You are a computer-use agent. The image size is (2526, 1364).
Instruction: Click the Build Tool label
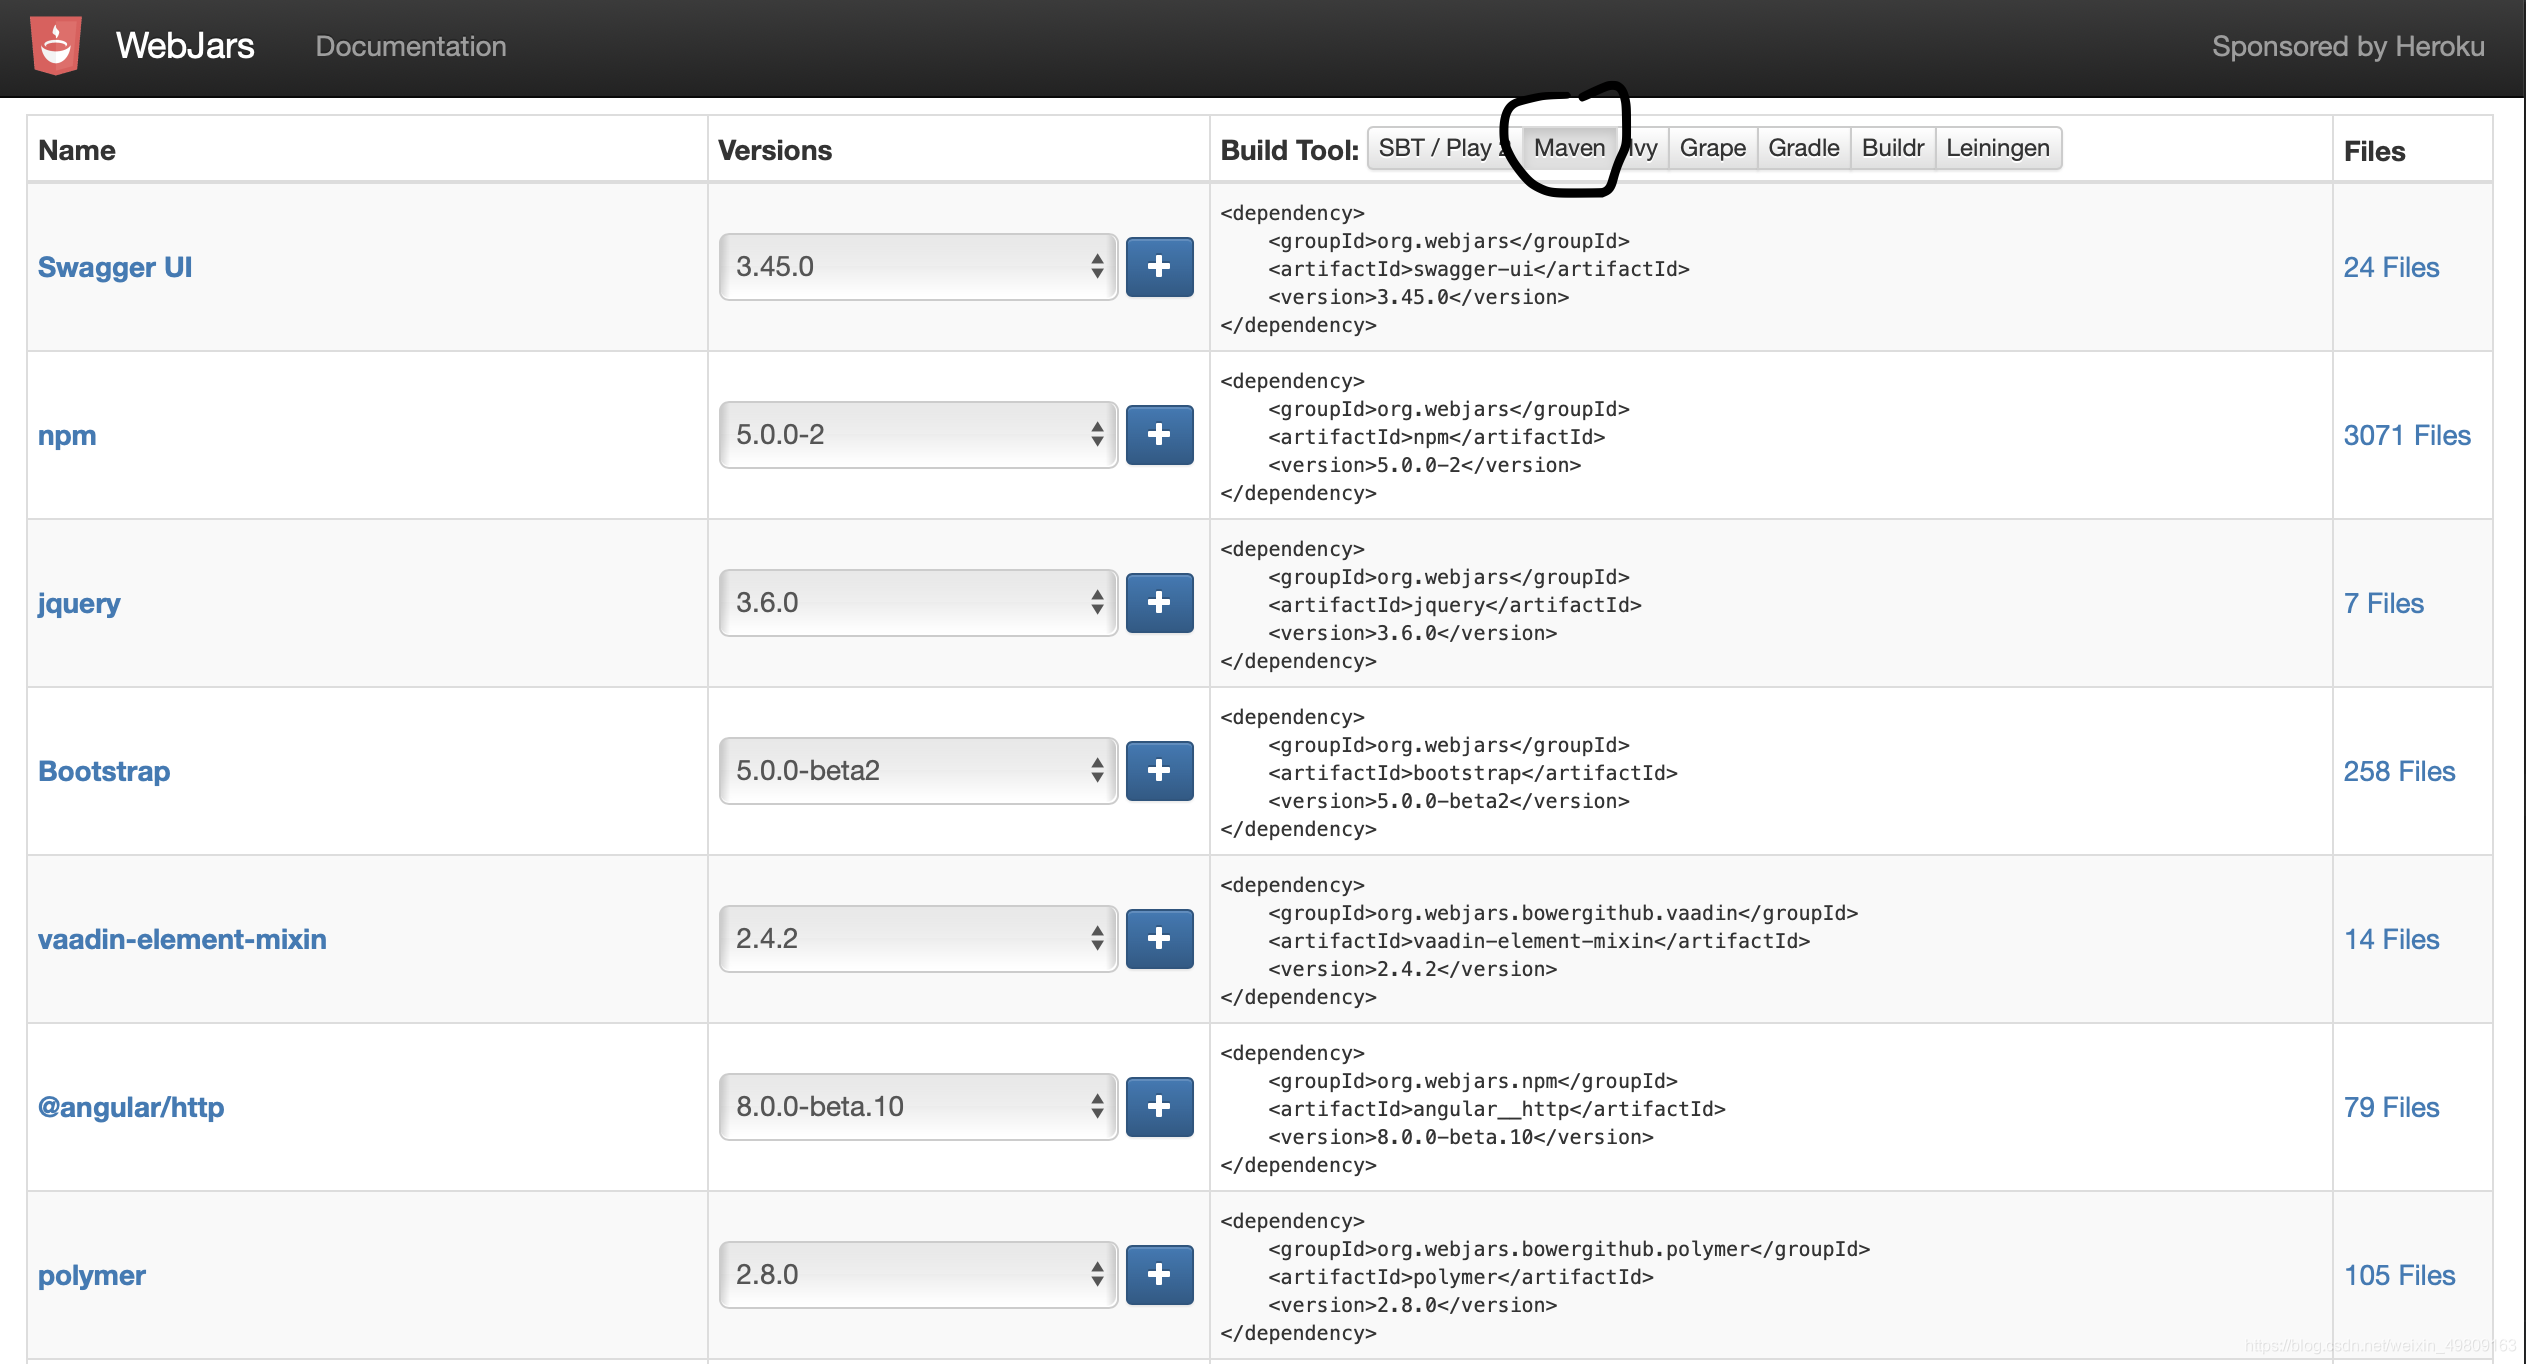coord(1289,150)
